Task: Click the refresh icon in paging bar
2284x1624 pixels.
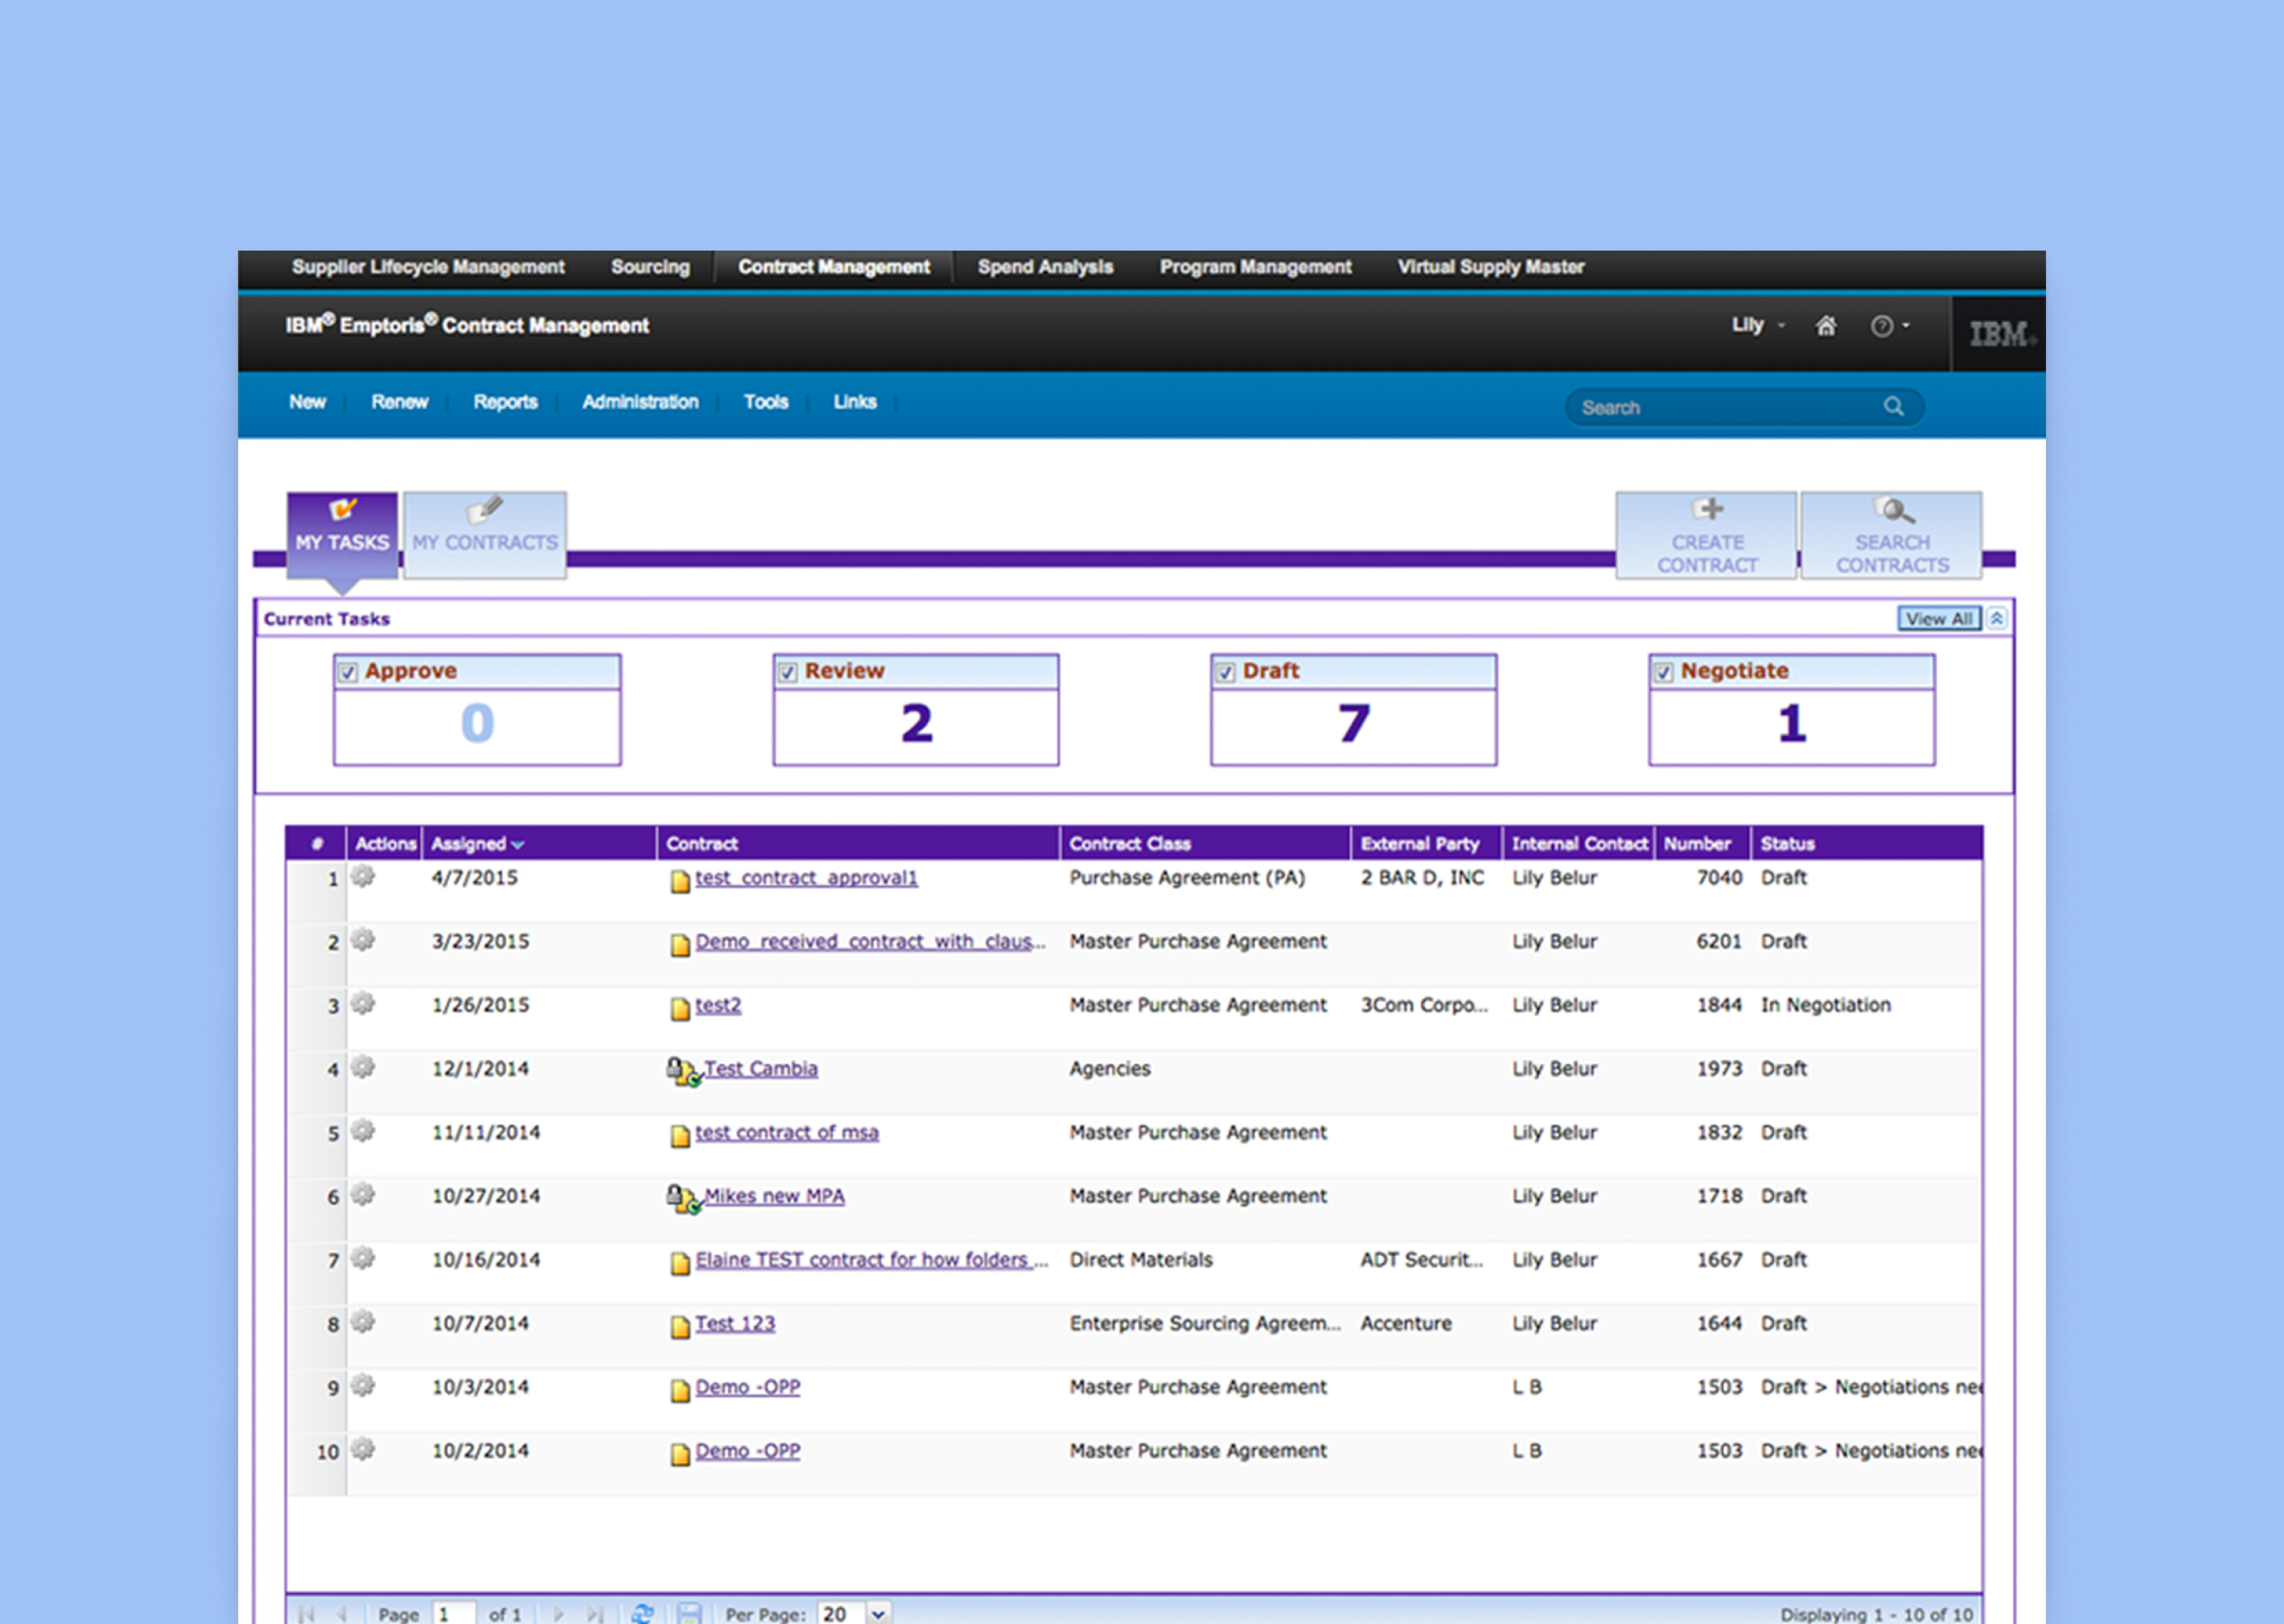Action: pyautogui.click(x=643, y=1613)
